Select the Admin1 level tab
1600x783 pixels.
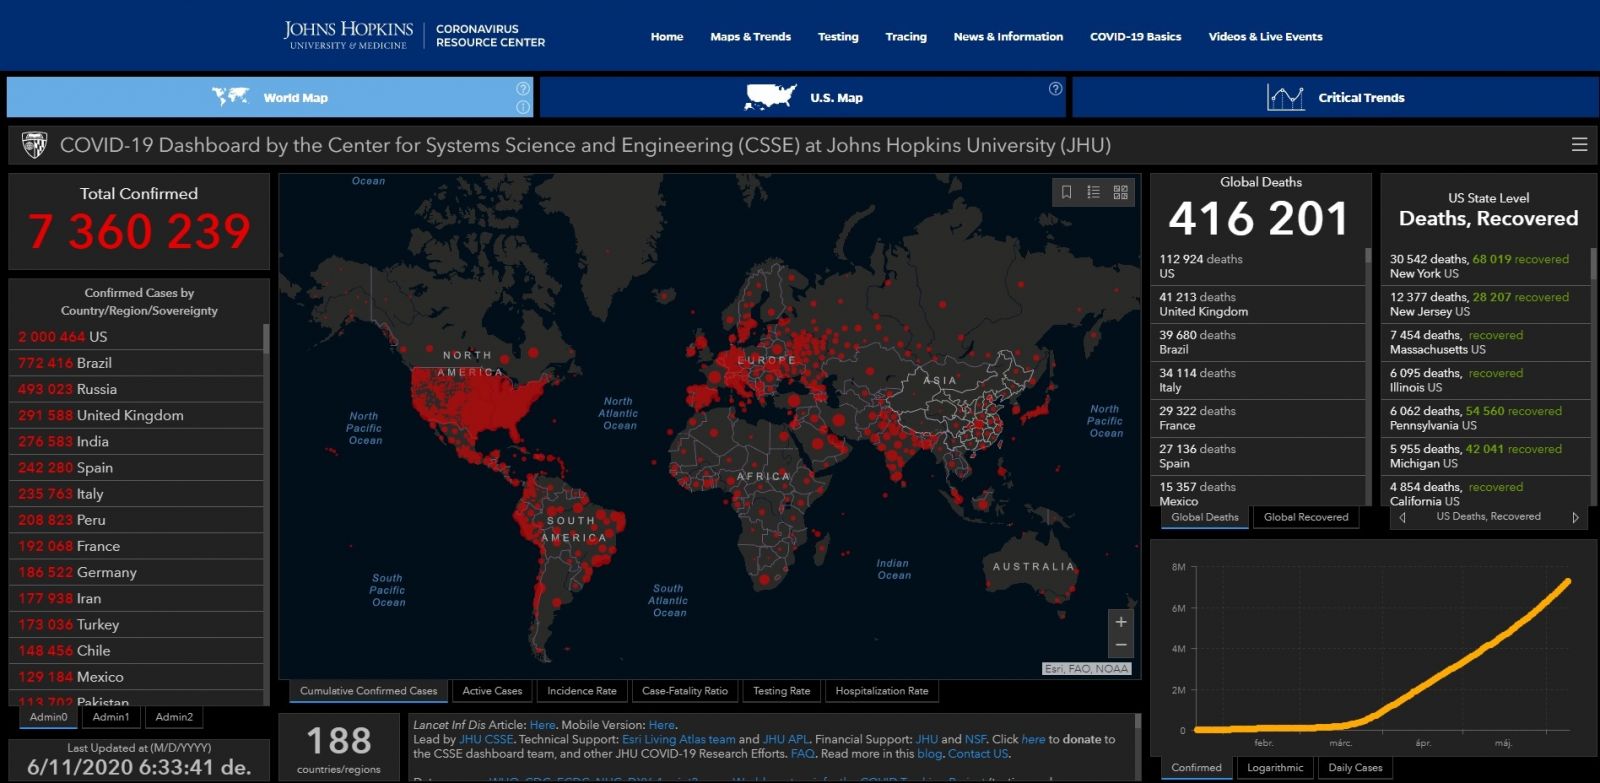pyautogui.click(x=111, y=717)
